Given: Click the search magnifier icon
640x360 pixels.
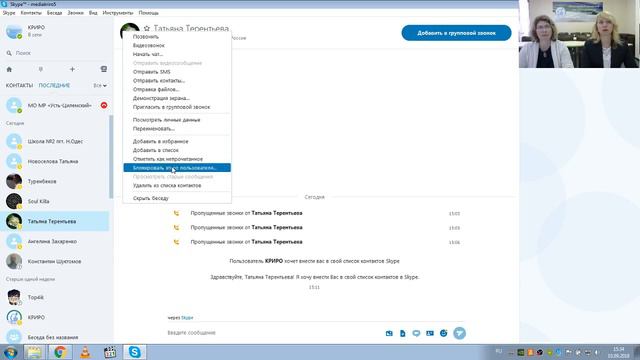Looking at the screenshot, I should click(9, 53).
